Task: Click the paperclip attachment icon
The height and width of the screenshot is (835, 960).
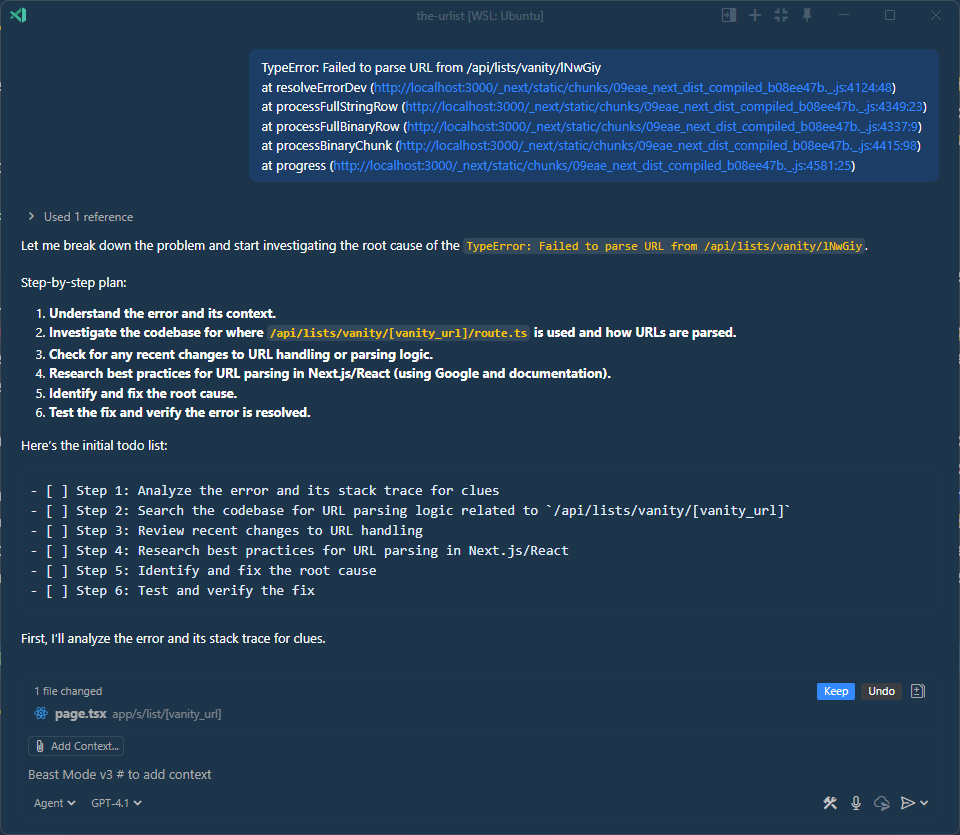Action: pyautogui.click(x=40, y=746)
